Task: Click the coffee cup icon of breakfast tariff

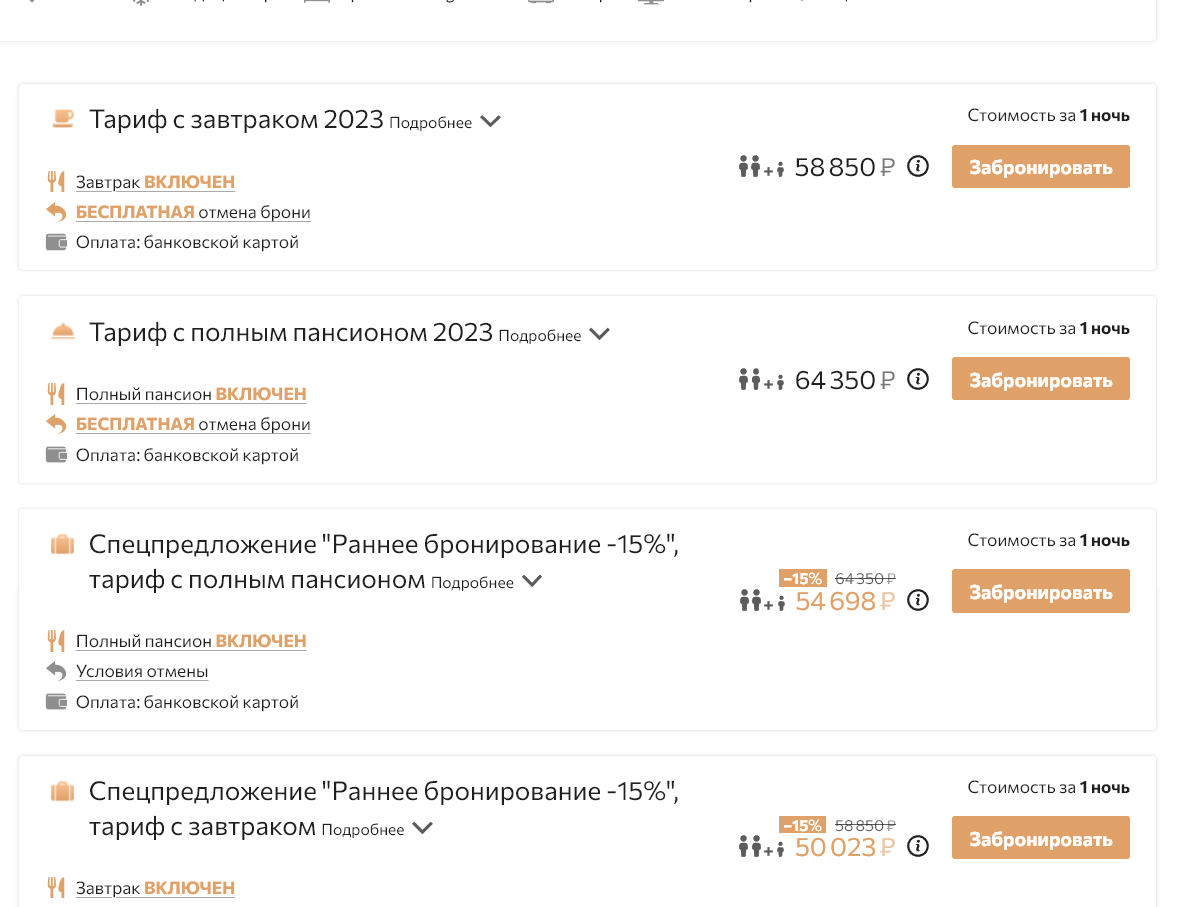Action: coord(63,120)
